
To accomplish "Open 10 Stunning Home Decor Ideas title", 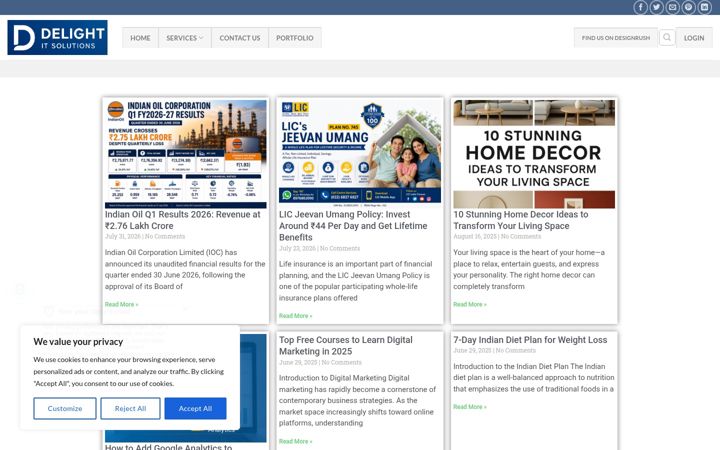I will pyautogui.click(x=521, y=220).
